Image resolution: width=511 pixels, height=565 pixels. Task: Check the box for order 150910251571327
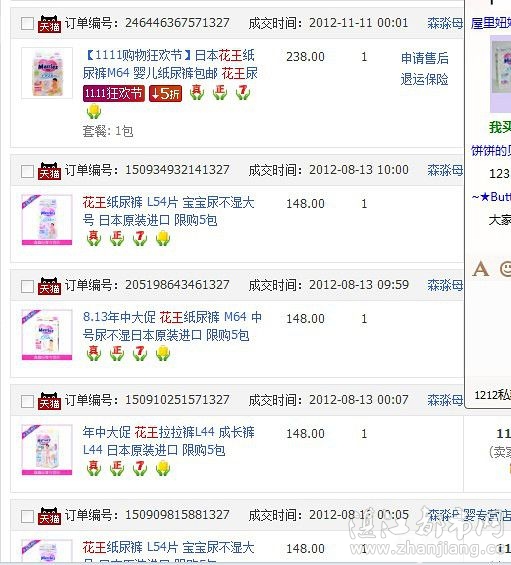tap(27, 401)
